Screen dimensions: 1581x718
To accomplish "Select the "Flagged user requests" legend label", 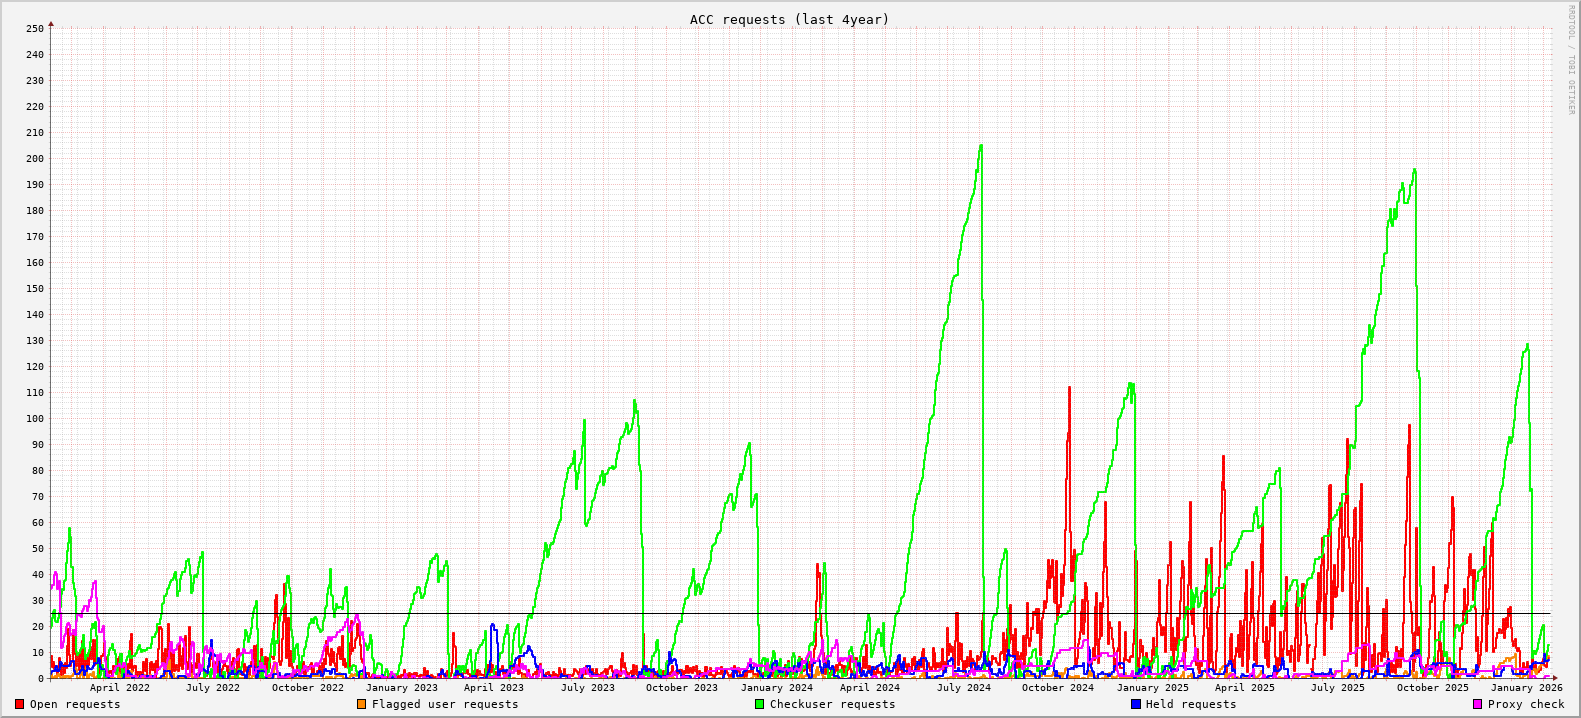I will (x=445, y=704).
